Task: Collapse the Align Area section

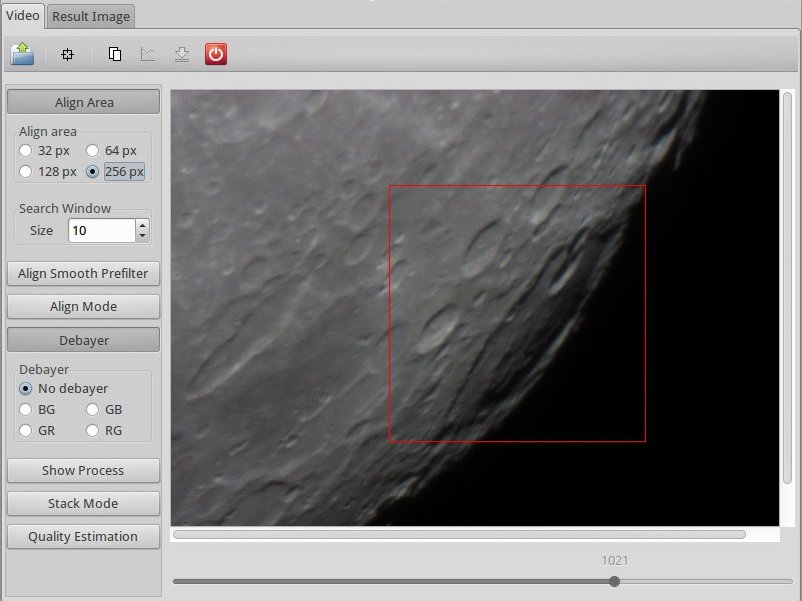Action: [83, 102]
